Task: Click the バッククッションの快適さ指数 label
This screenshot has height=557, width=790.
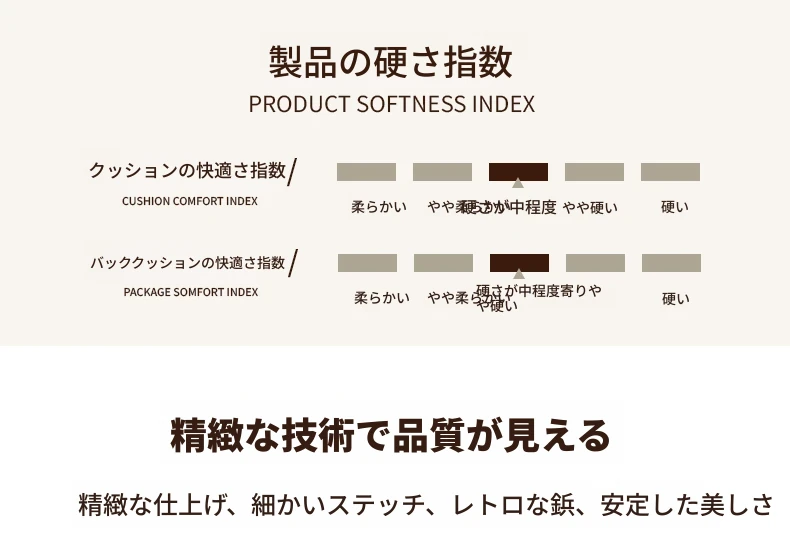Action: click(187, 262)
